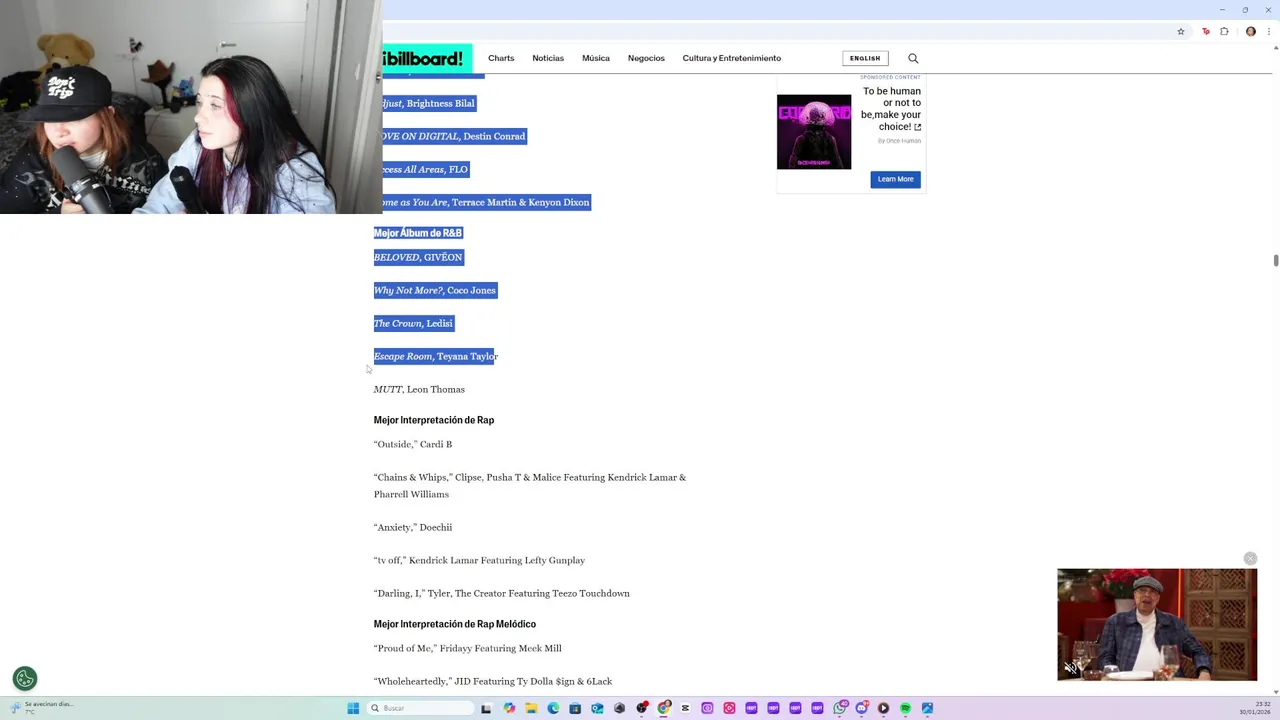
Task: Click Learn More on the ad
Action: [895, 179]
